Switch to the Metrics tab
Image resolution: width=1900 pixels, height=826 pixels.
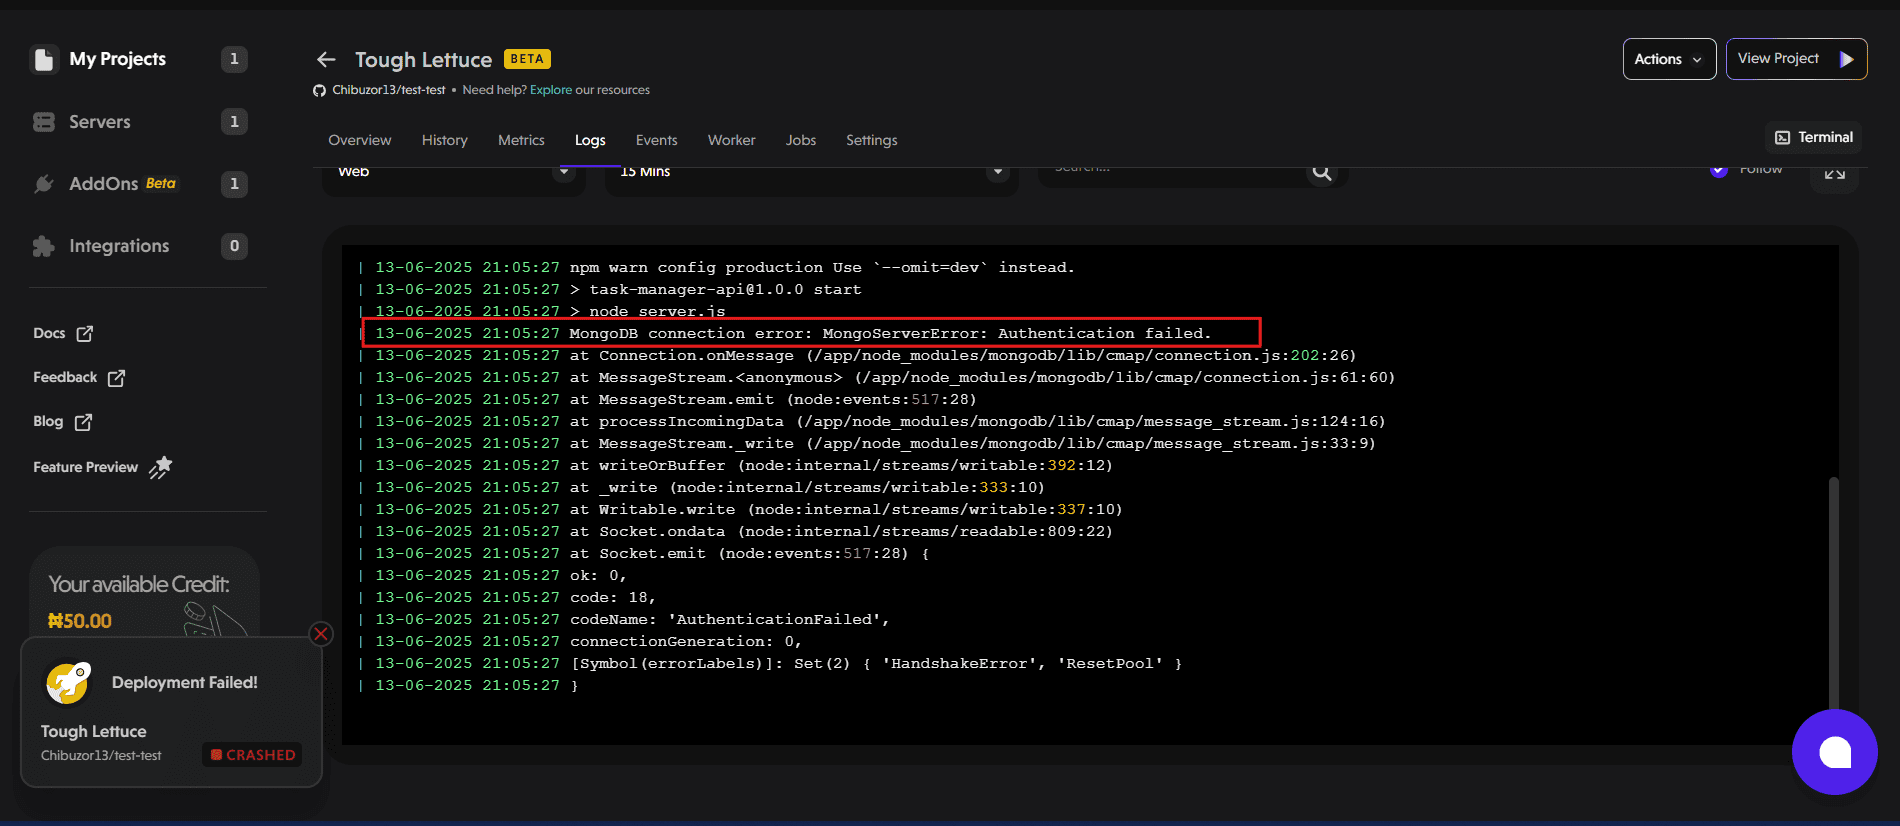coord(521,140)
